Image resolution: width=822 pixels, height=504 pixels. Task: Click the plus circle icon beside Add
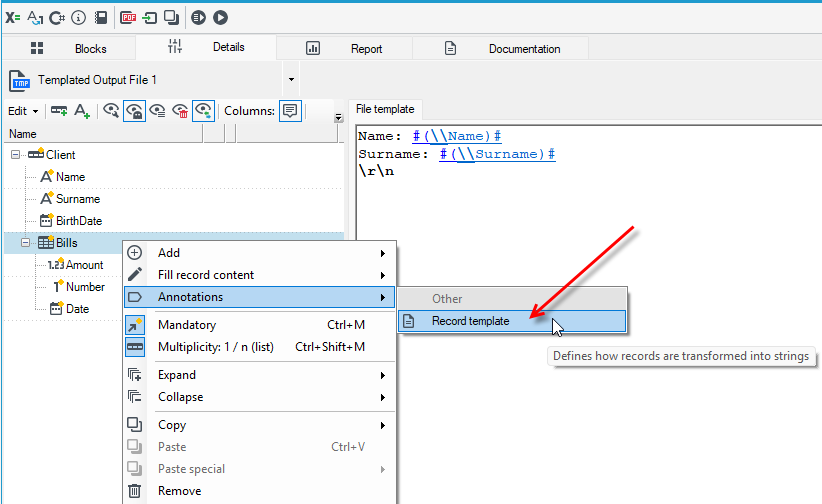[x=135, y=253]
